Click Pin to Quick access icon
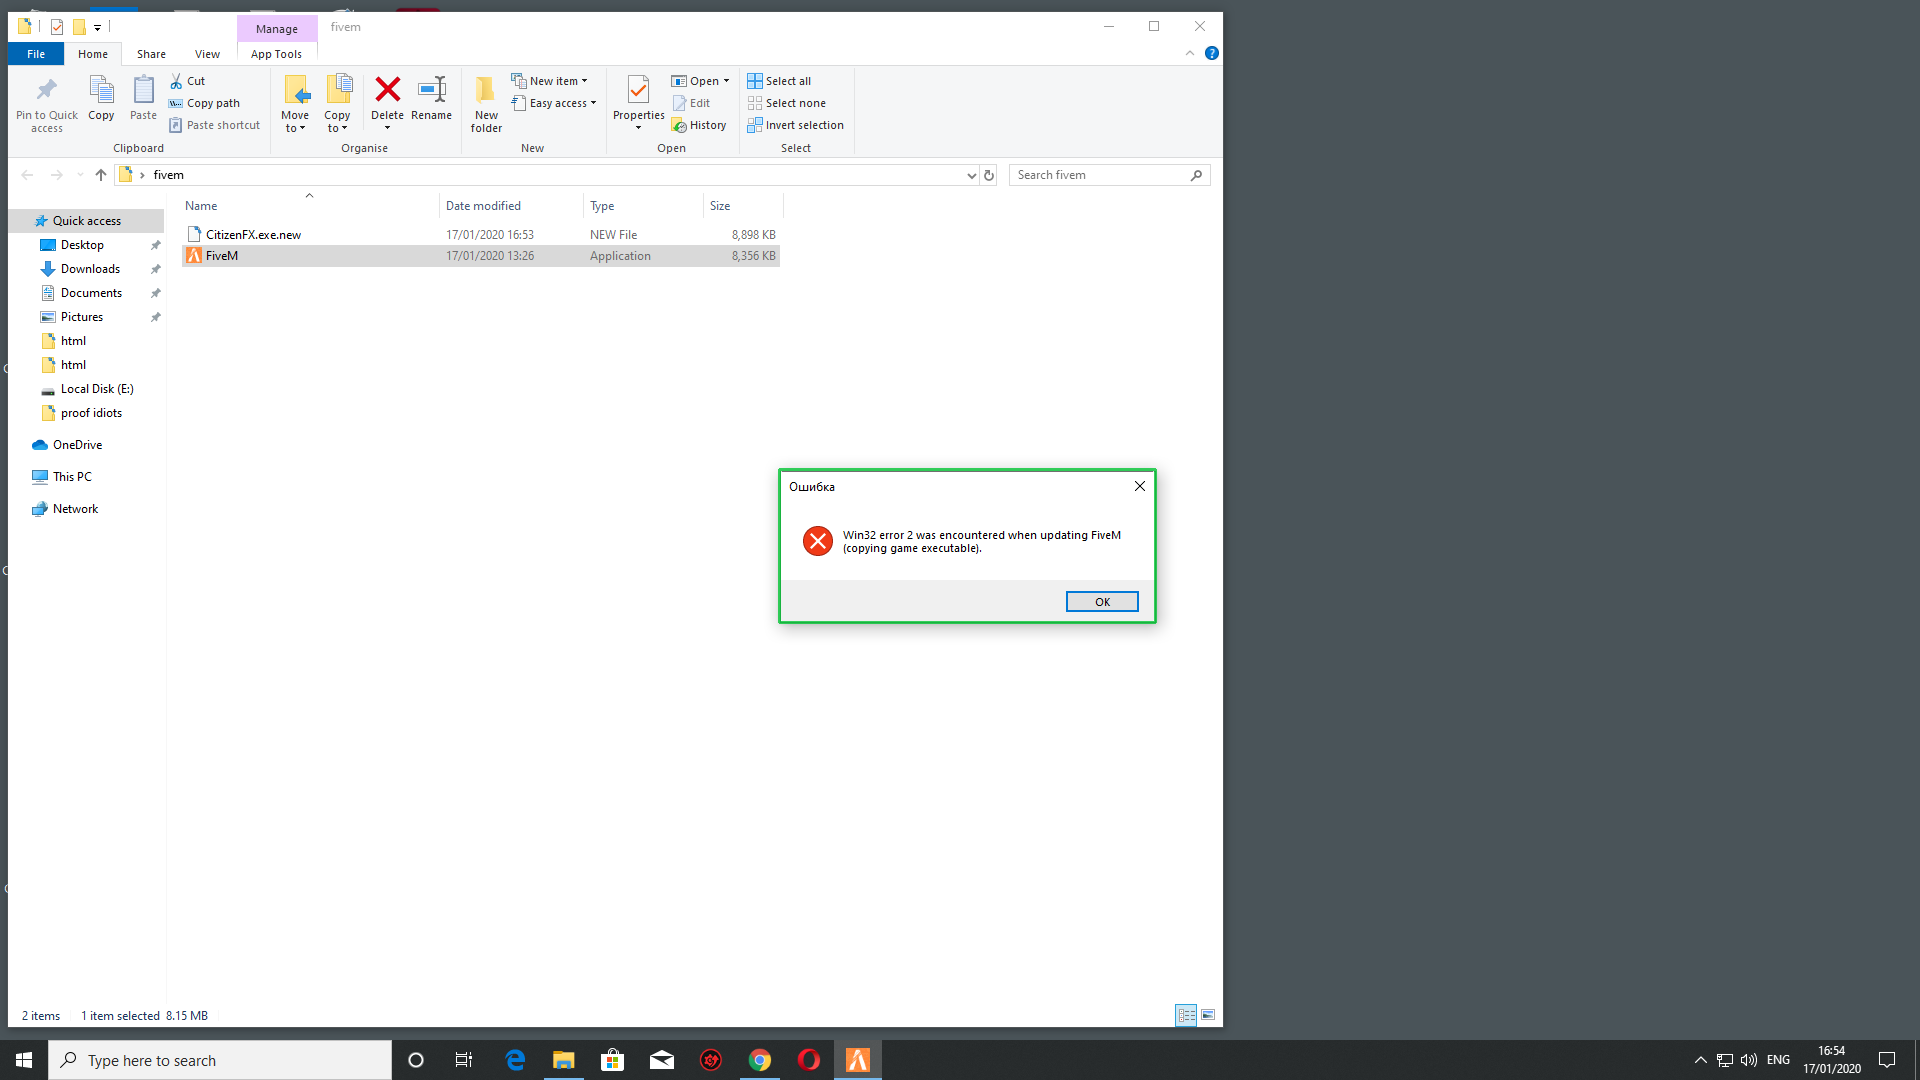1920x1080 pixels. (46, 90)
